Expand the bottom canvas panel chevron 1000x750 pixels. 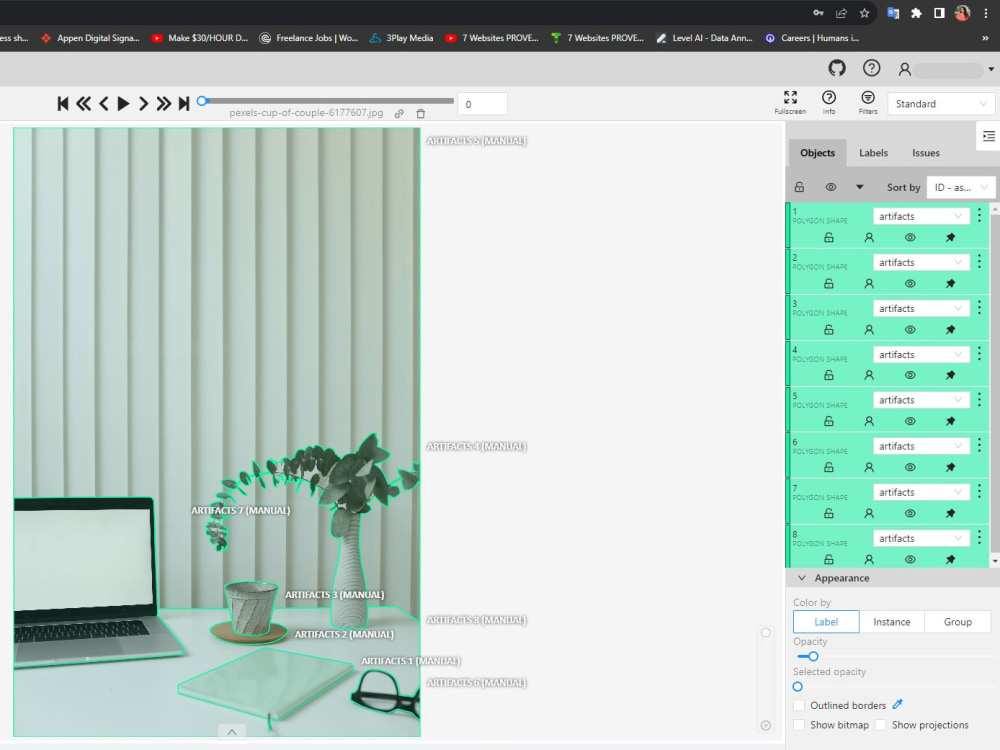click(x=232, y=732)
